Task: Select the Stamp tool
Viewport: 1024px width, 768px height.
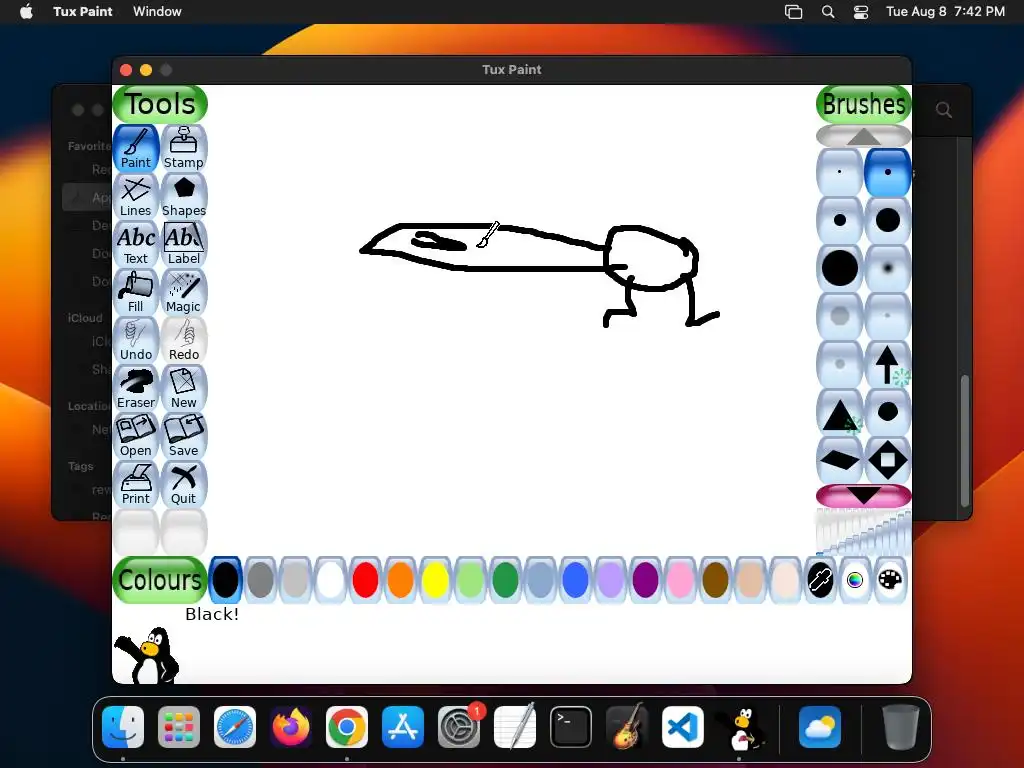Action: 184,148
